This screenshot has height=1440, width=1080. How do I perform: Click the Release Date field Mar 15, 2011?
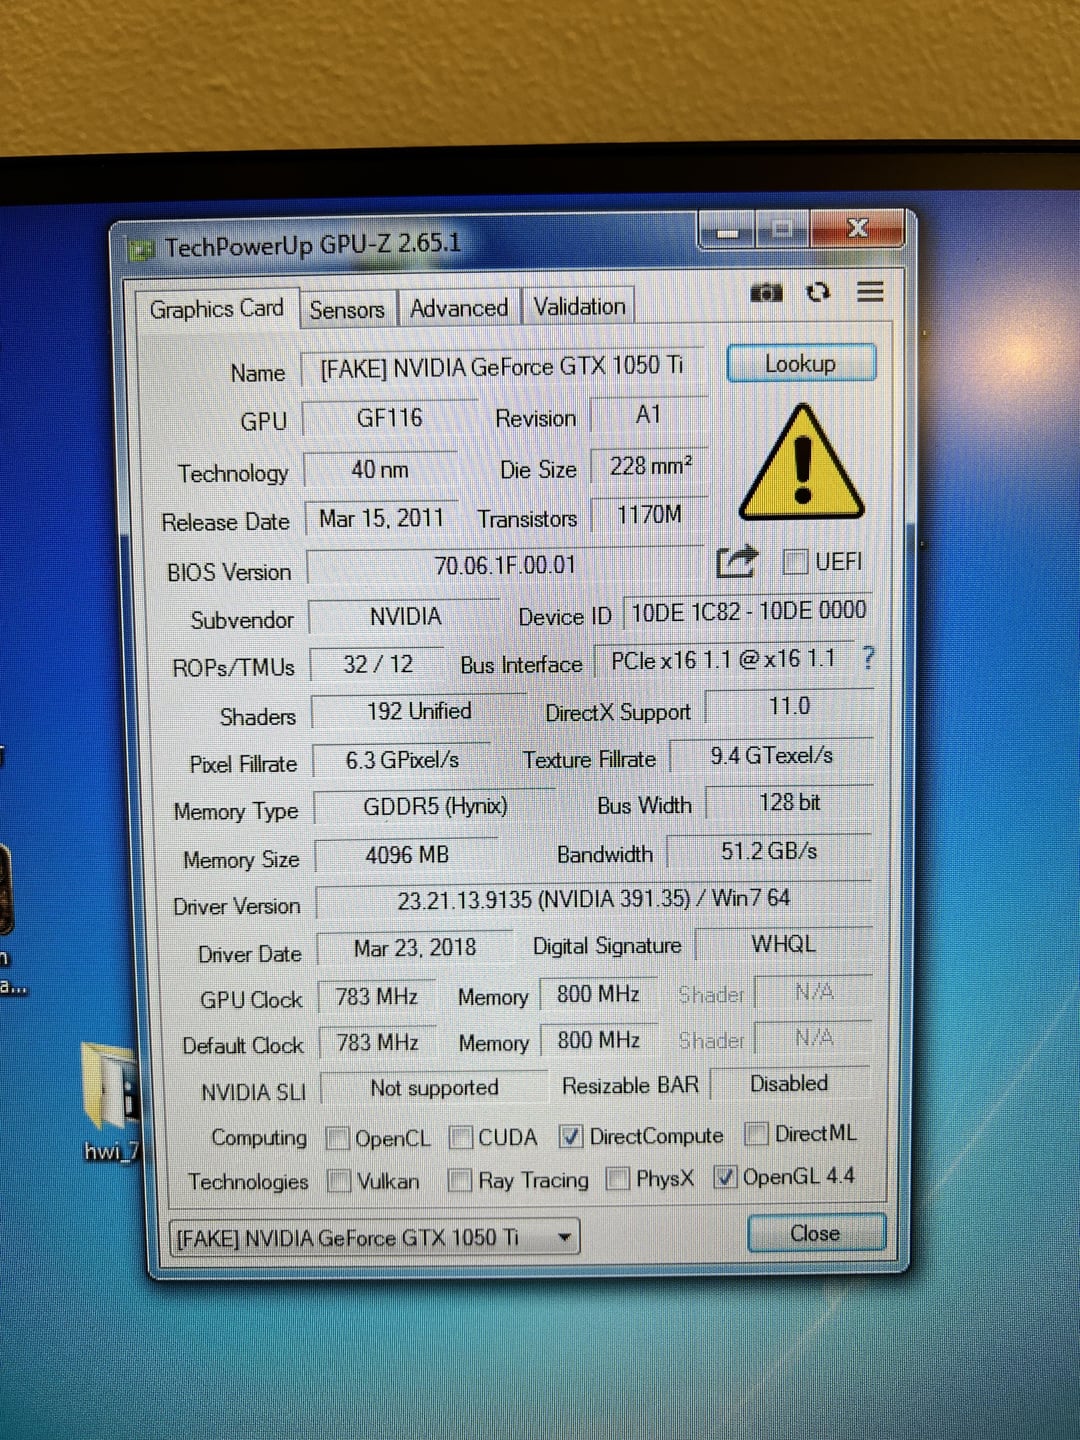[x=381, y=519]
